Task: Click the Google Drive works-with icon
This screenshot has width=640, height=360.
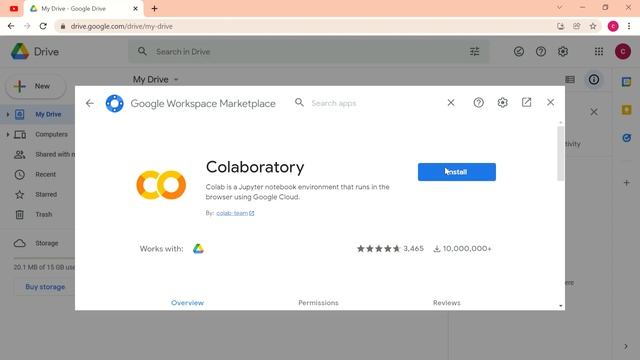Action: coord(198,249)
